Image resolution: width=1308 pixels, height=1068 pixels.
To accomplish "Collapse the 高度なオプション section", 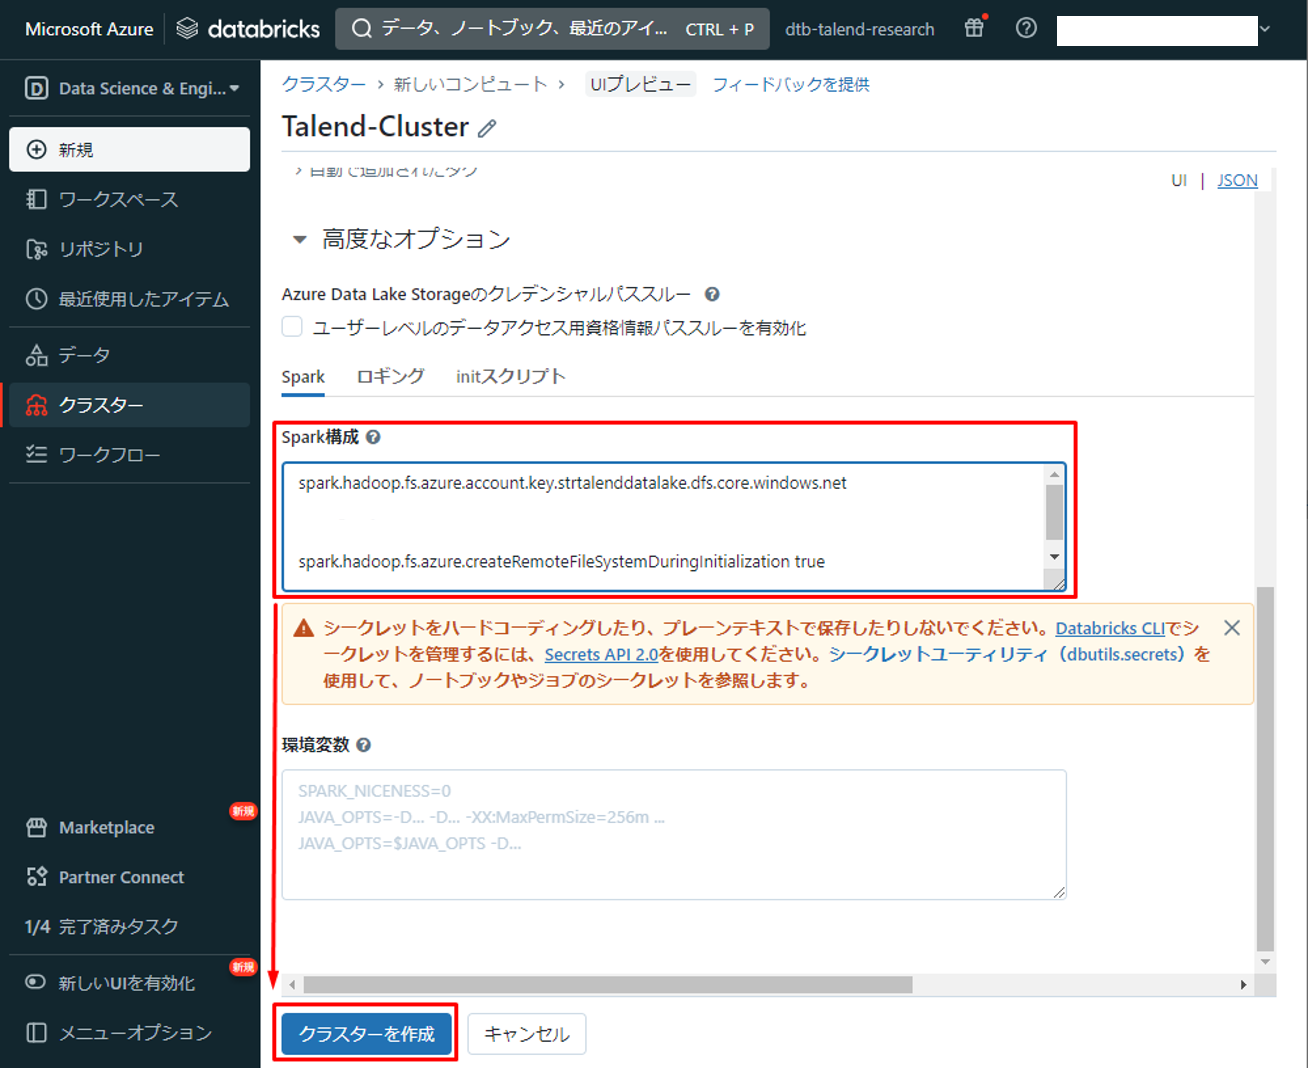I will pyautogui.click(x=299, y=240).
